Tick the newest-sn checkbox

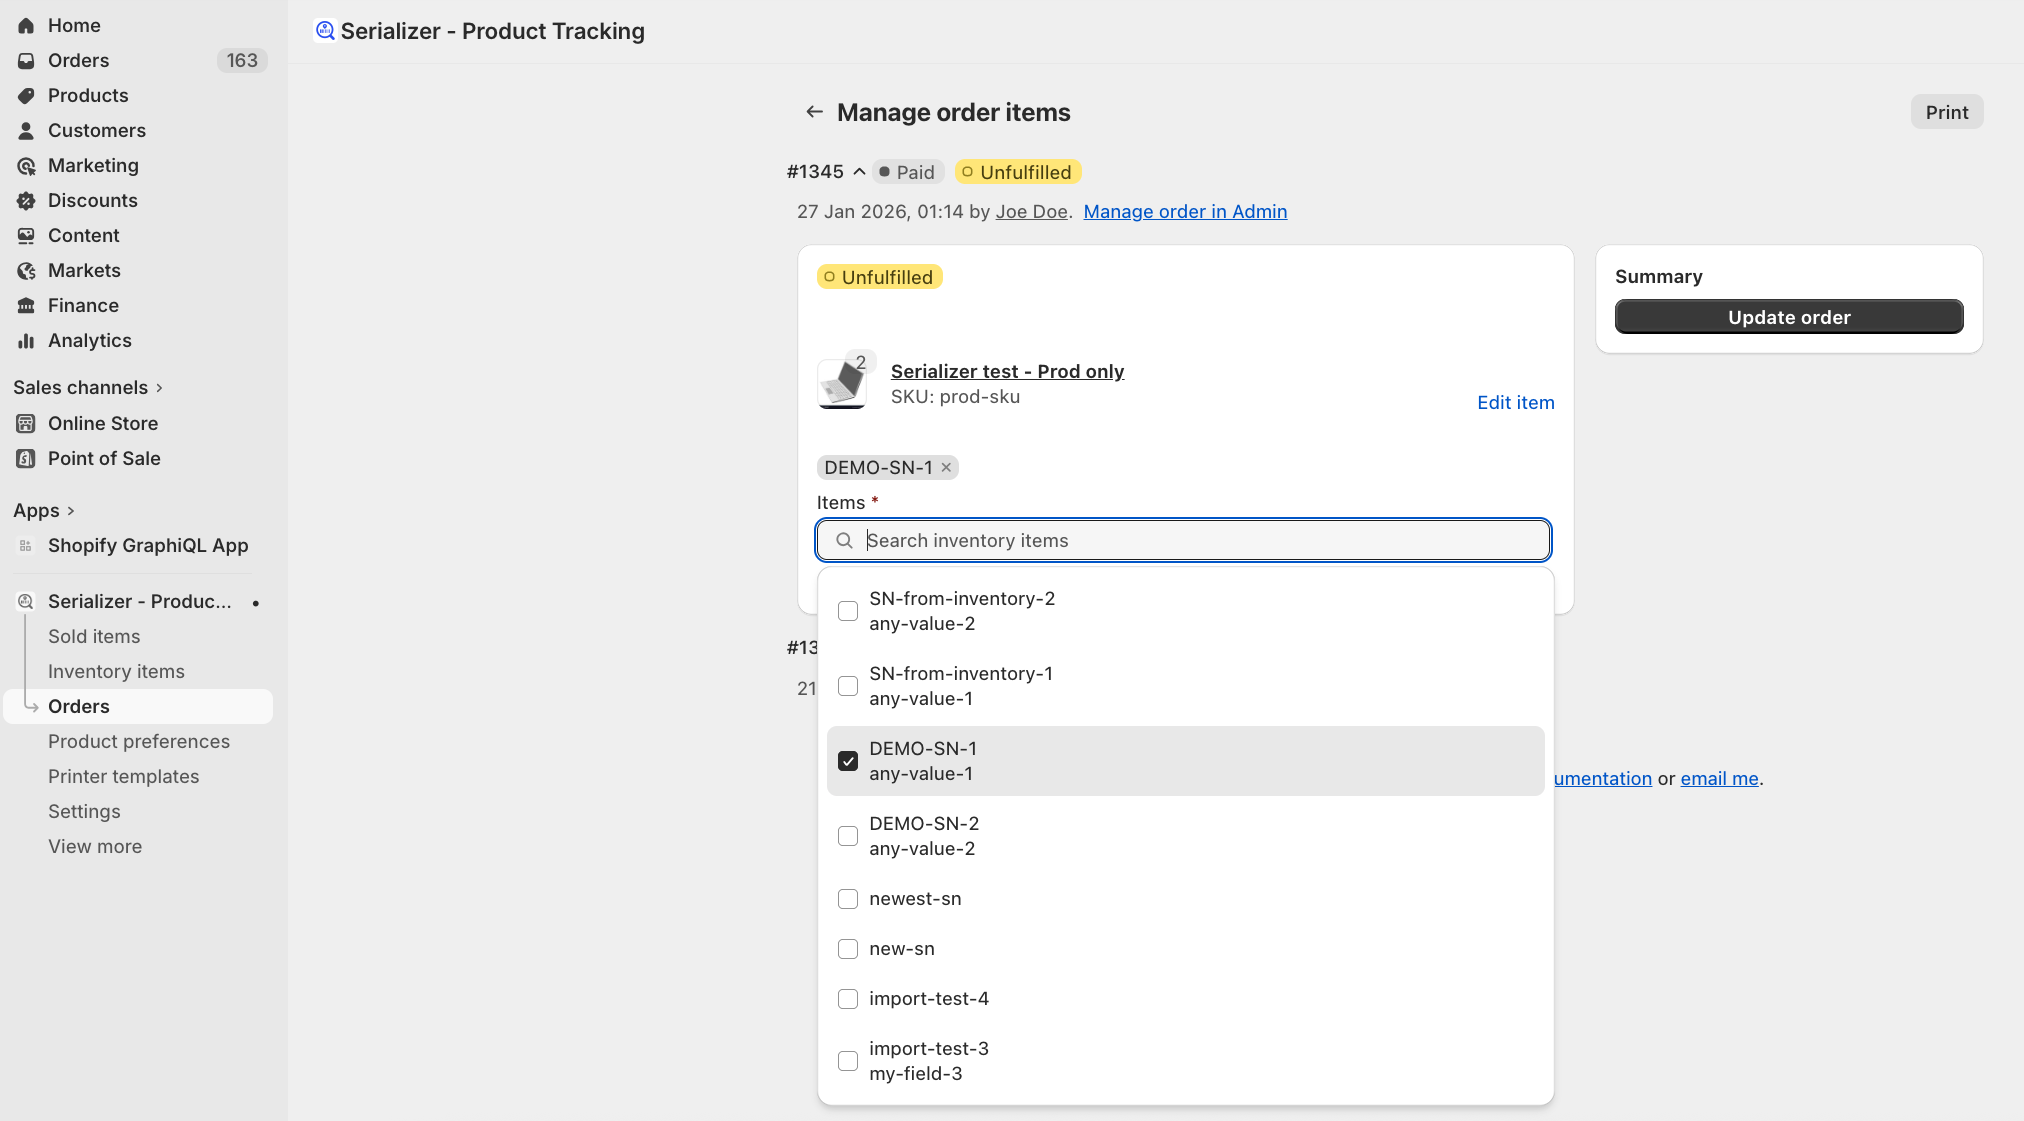click(848, 899)
